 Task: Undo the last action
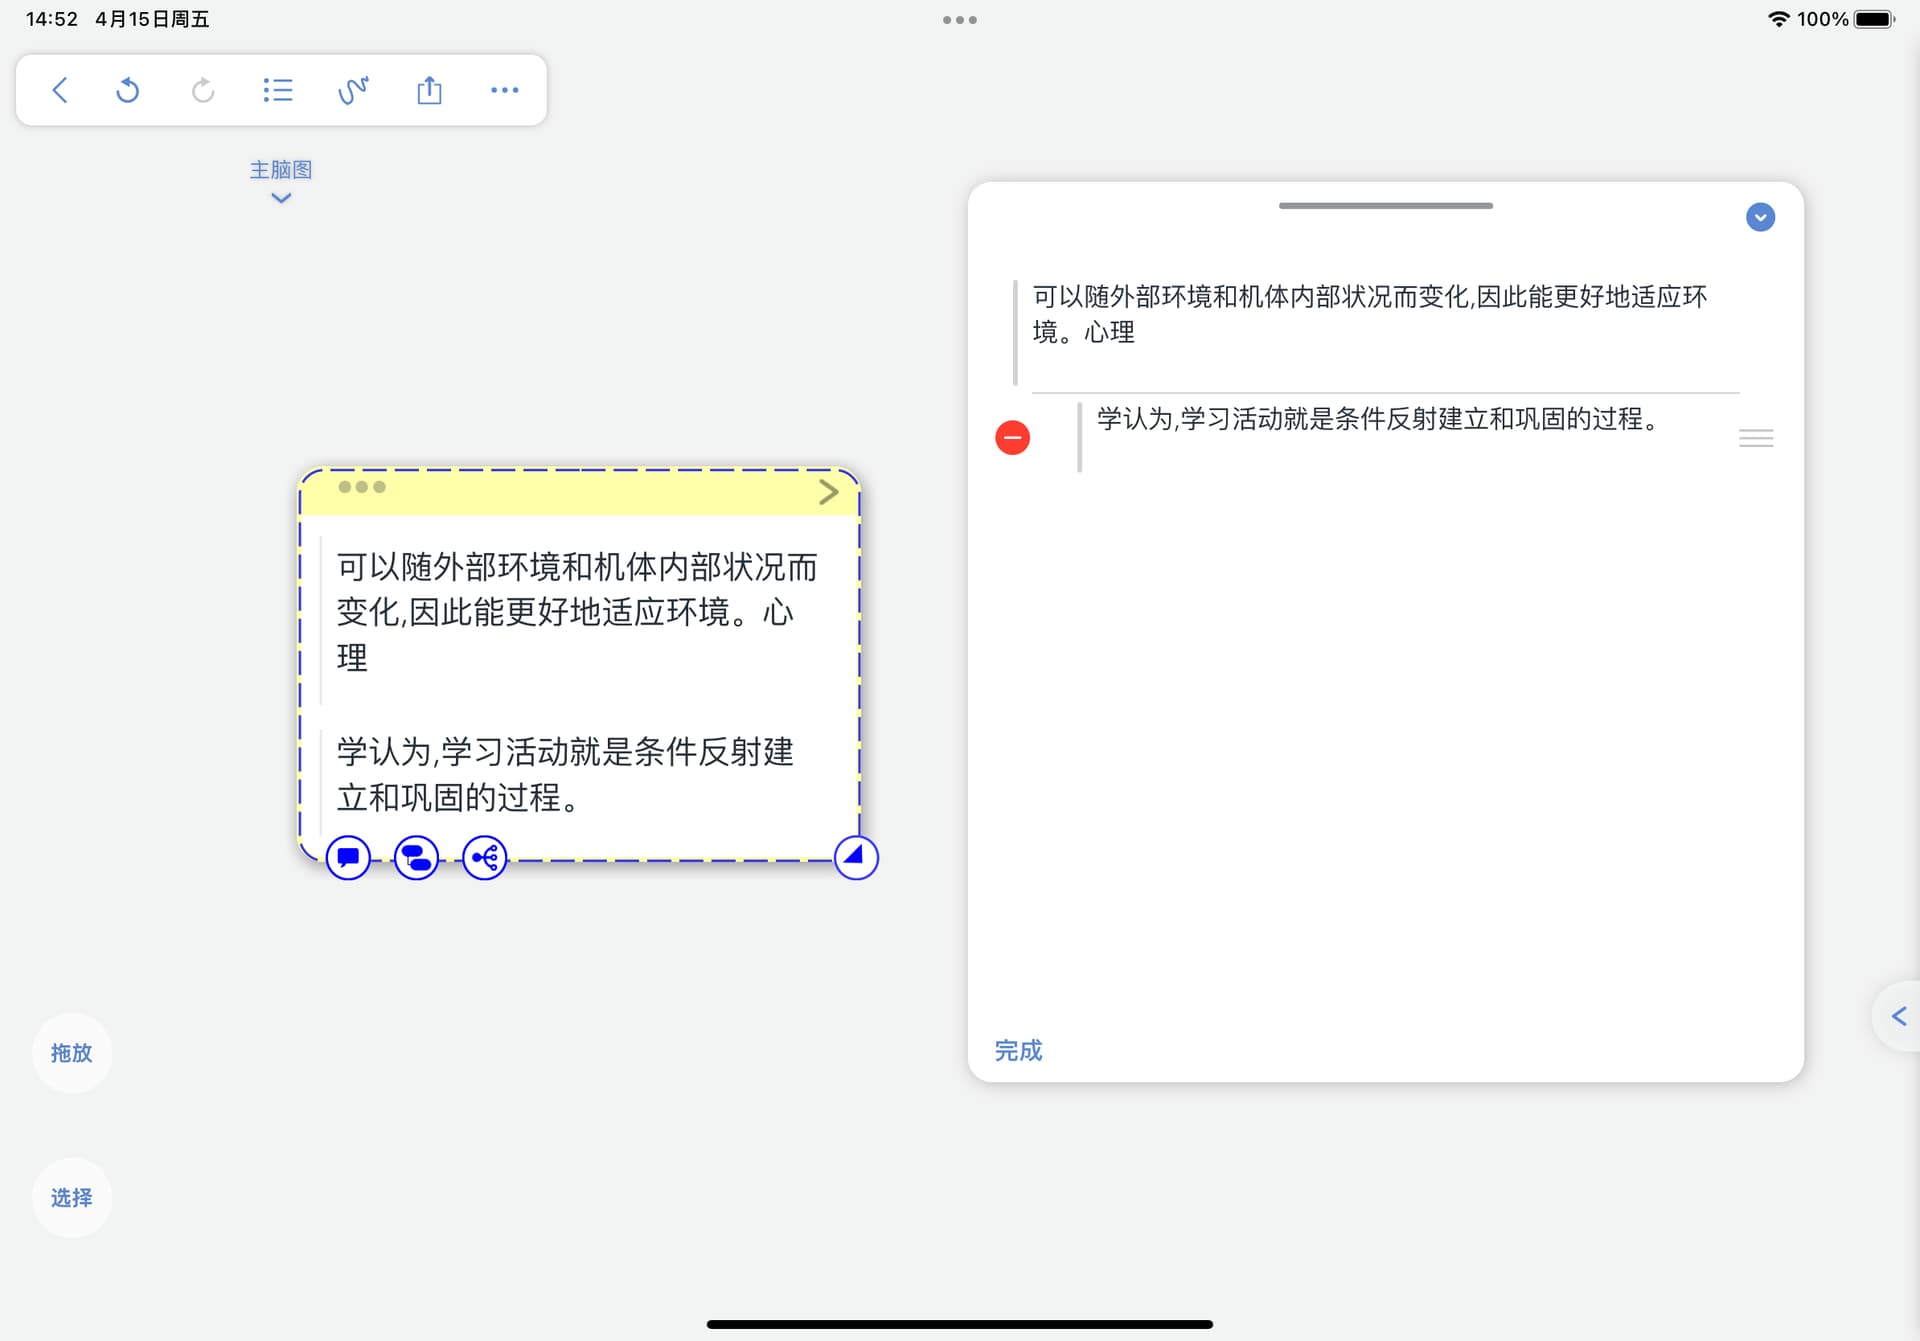[128, 90]
